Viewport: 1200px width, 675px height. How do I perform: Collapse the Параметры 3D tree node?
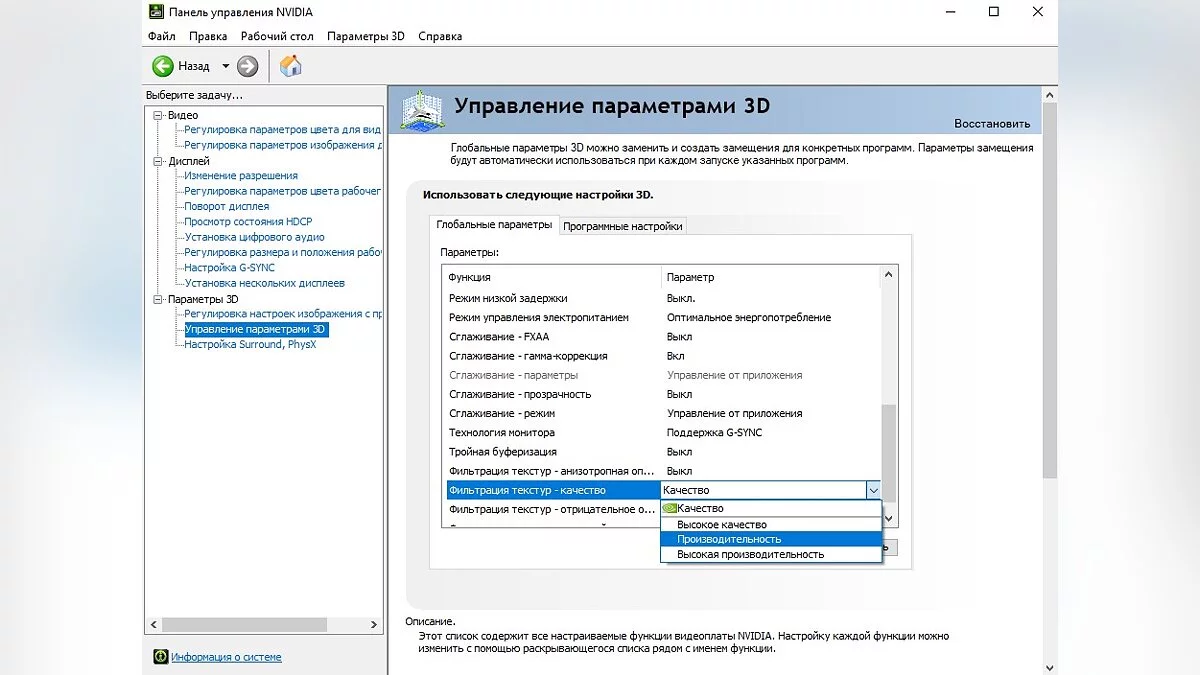158,299
